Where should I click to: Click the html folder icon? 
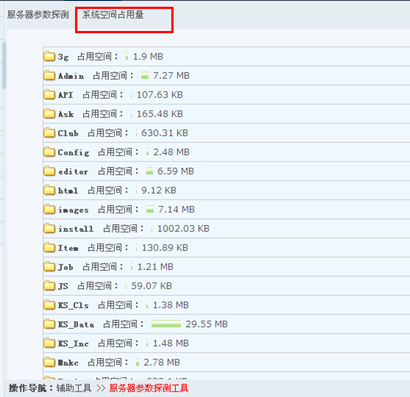[49, 190]
